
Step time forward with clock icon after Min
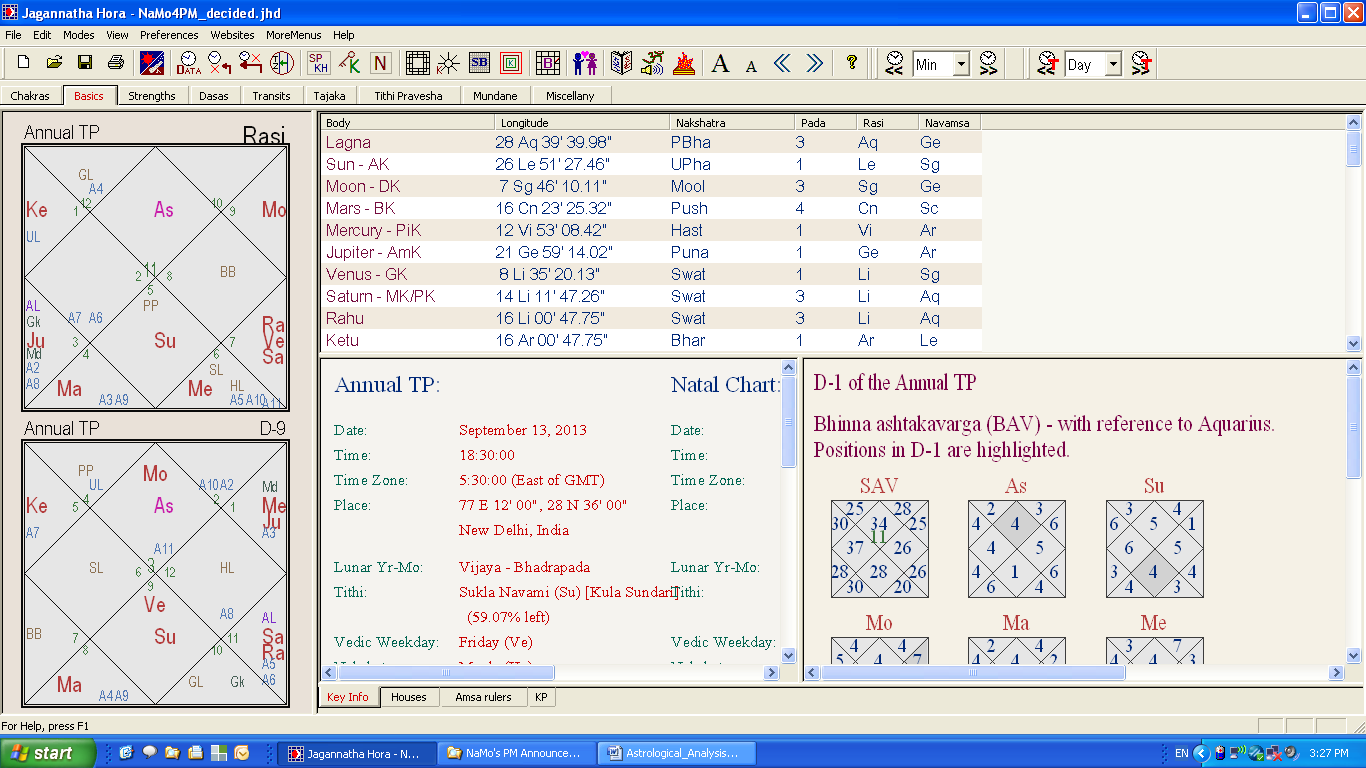[988, 63]
